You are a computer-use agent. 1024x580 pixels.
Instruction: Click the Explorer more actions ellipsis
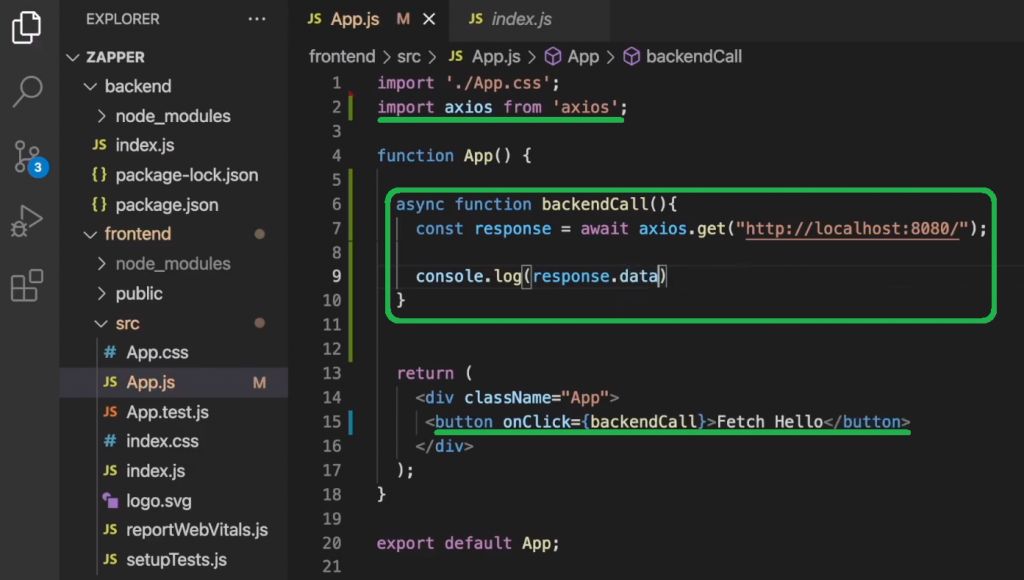(257, 19)
